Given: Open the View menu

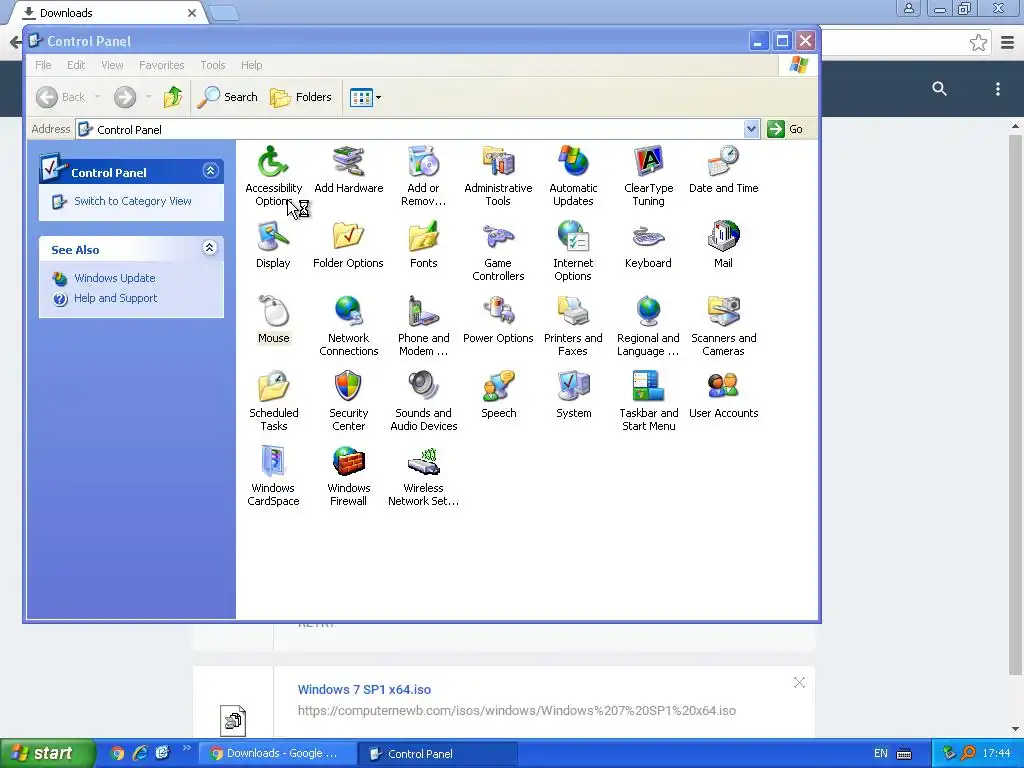Looking at the screenshot, I should pyautogui.click(x=112, y=65).
